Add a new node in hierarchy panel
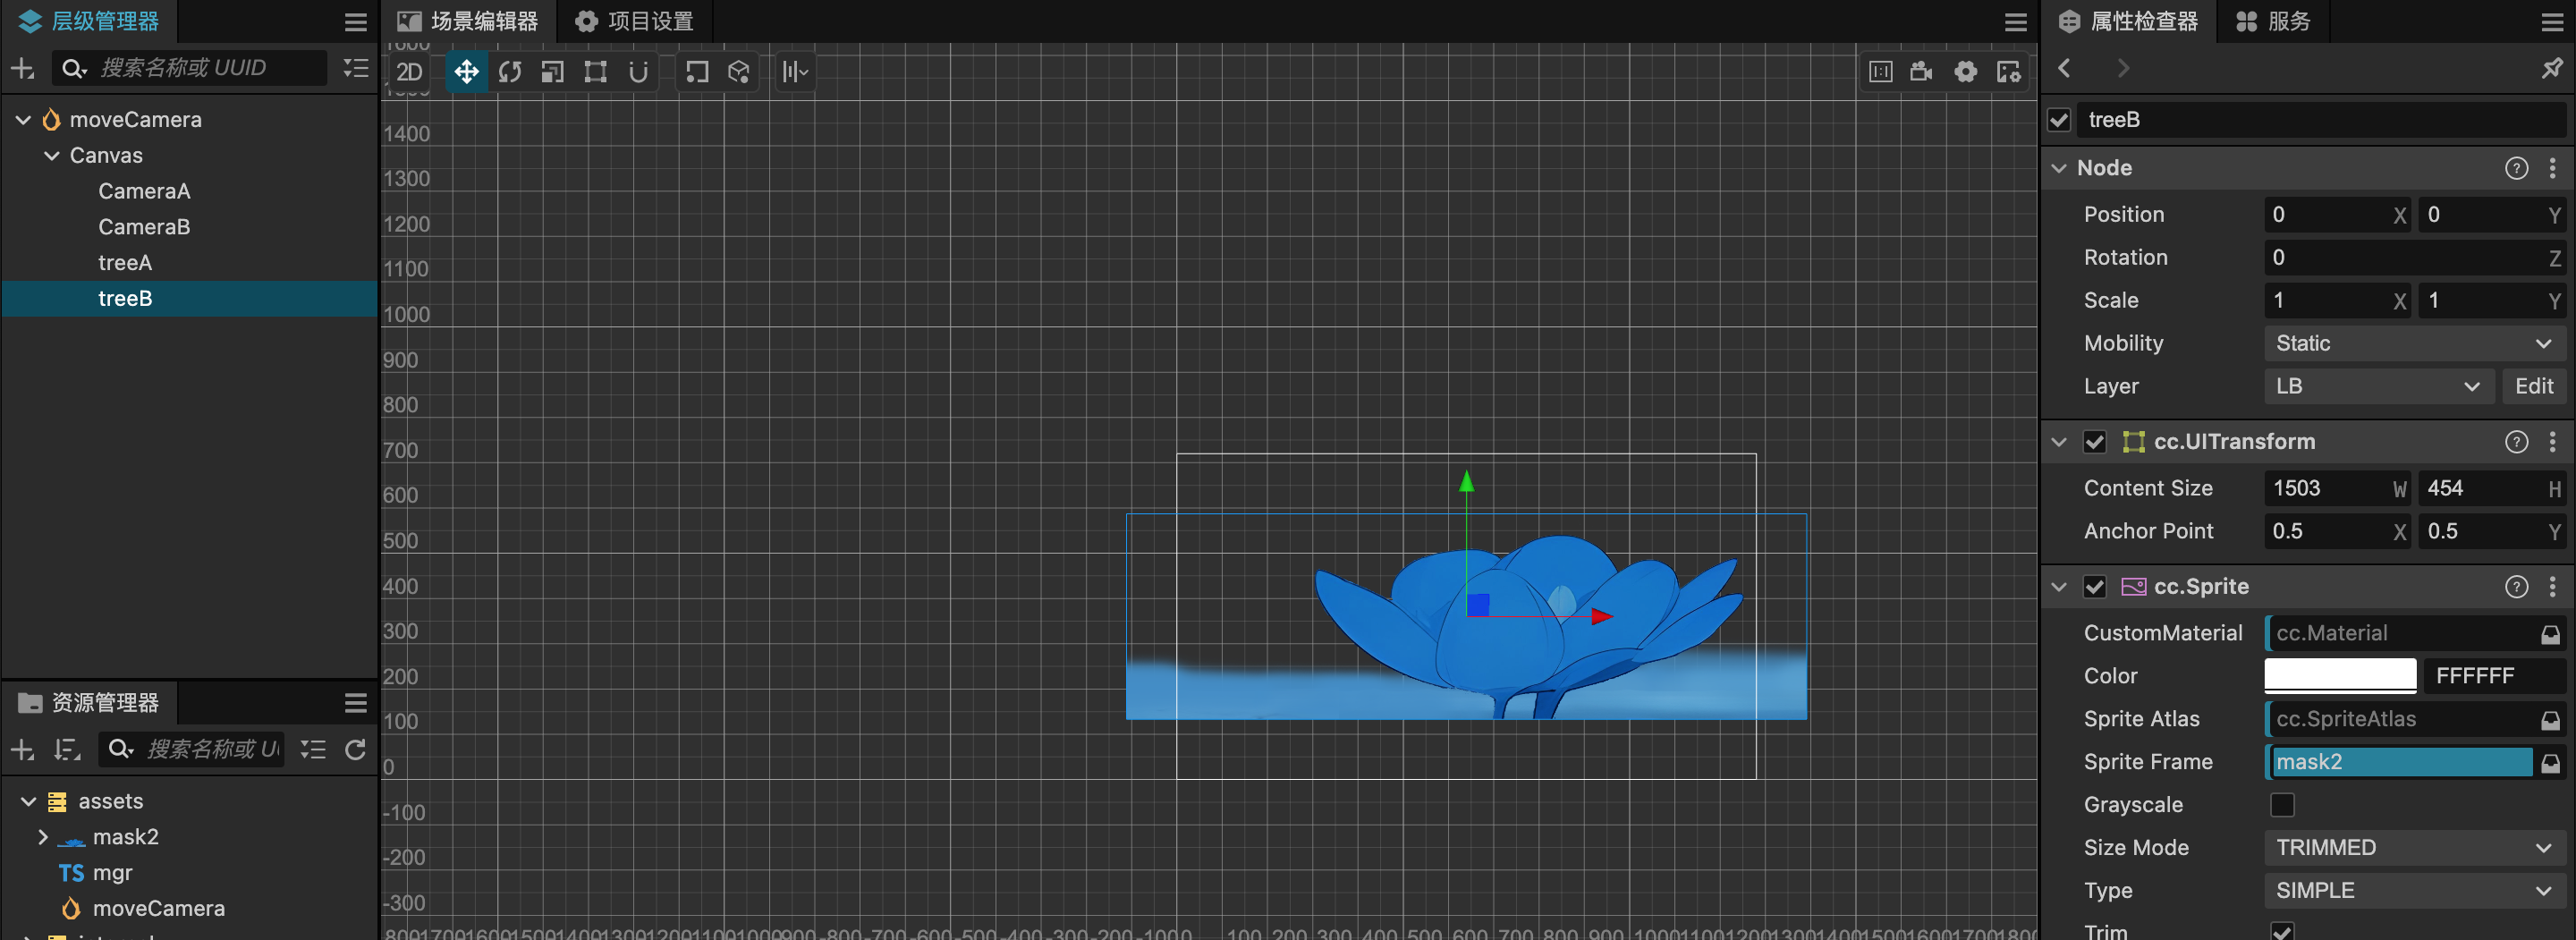This screenshot has width=2576, height=940. (x=22, y=68)
